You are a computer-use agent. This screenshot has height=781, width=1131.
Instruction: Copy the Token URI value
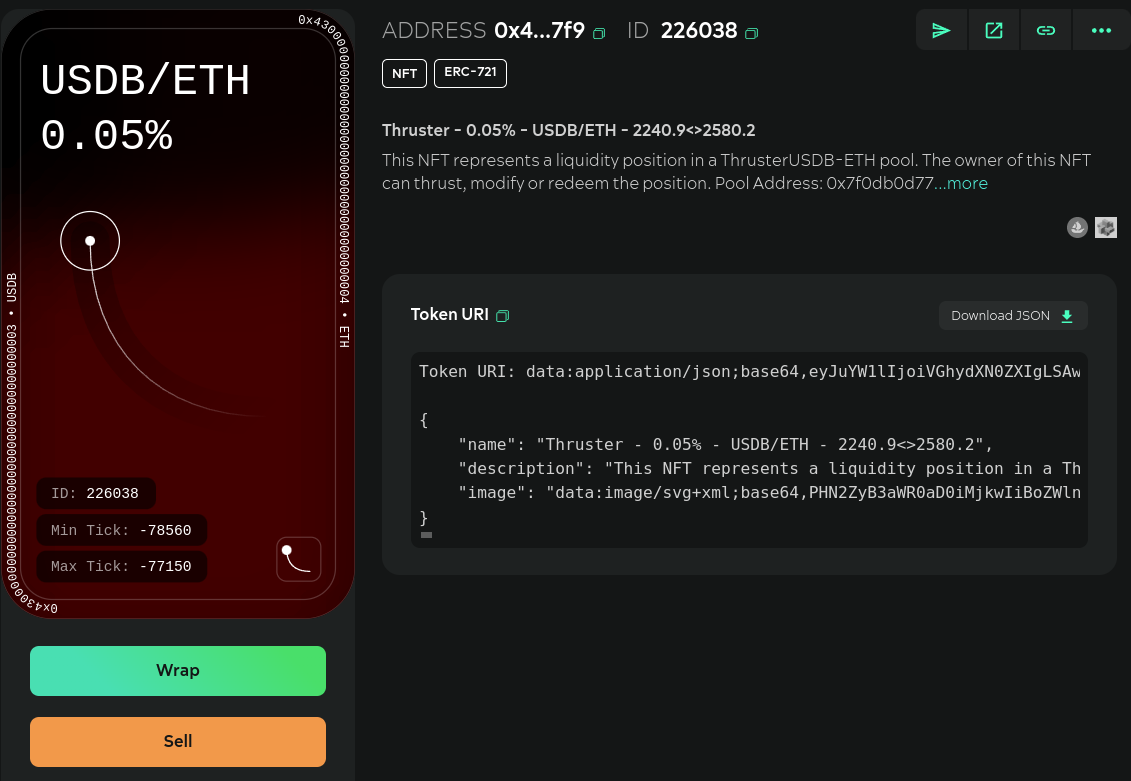[x=503, y=315]
